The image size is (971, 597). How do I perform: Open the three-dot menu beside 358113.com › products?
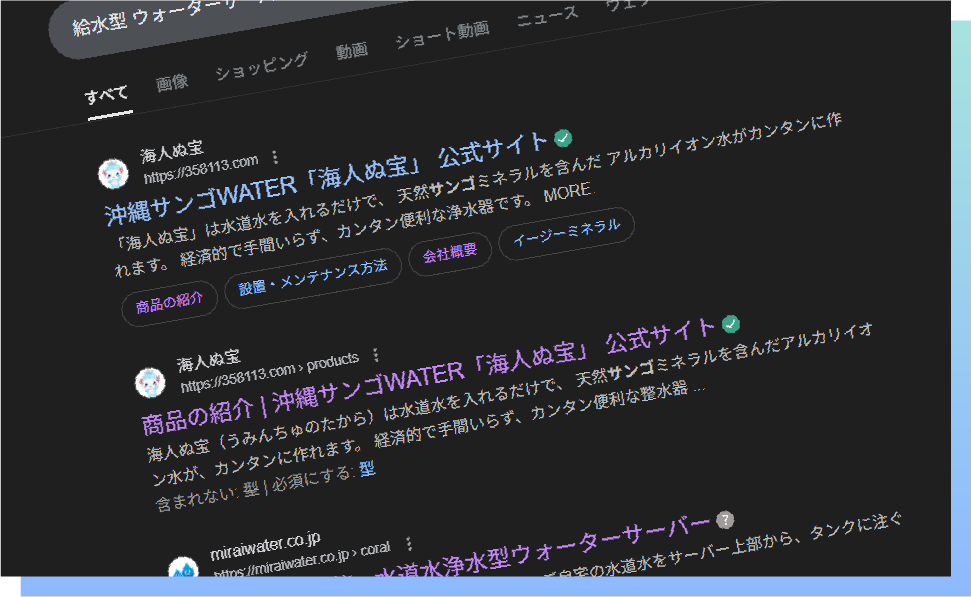pos(375,355)
